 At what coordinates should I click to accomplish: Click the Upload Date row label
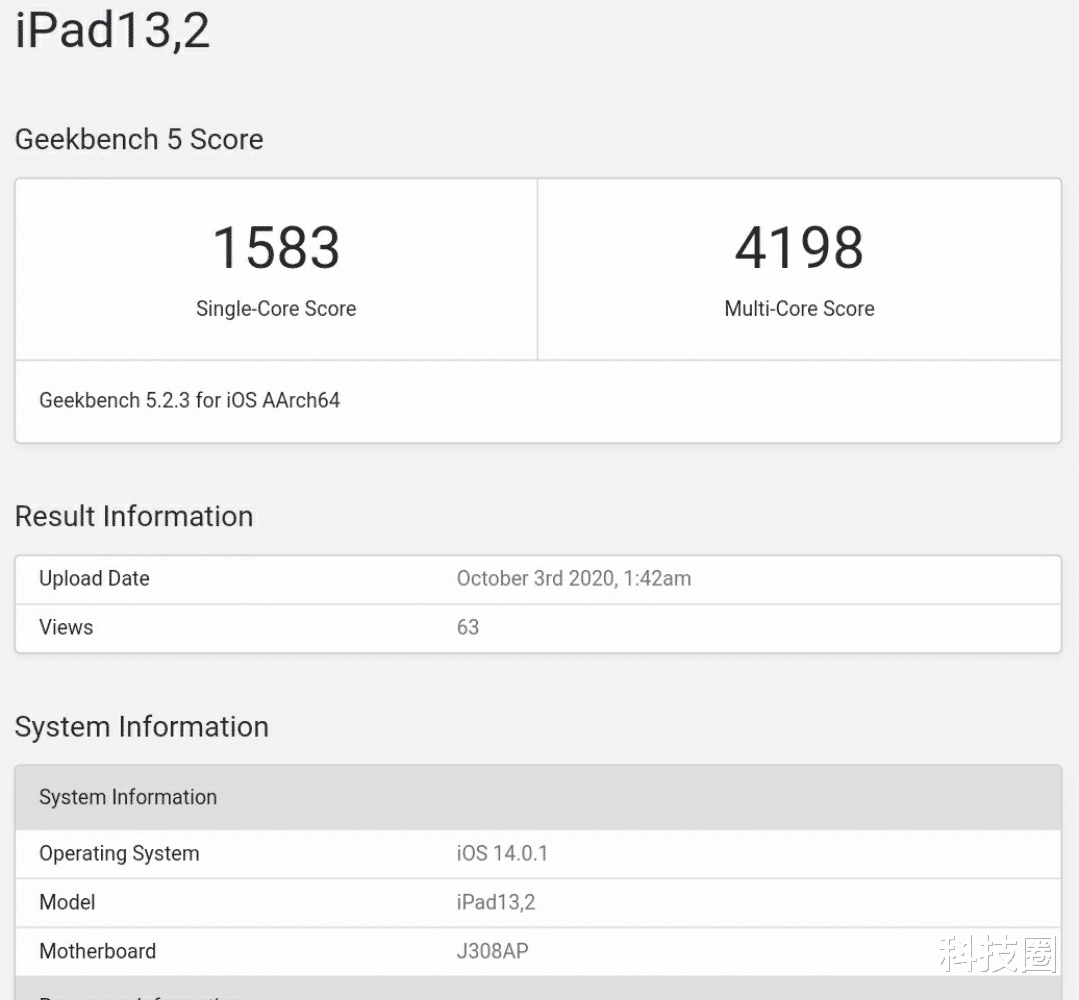point(94,578)
